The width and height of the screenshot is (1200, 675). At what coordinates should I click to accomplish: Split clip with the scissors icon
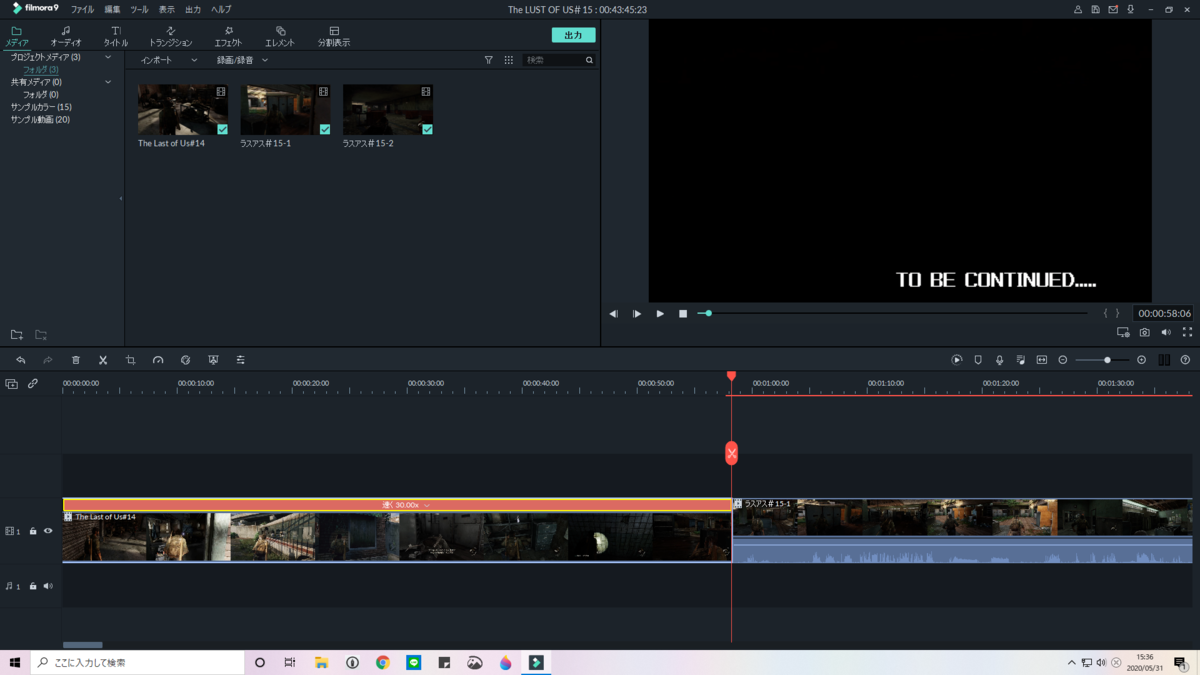coord(103,360)
